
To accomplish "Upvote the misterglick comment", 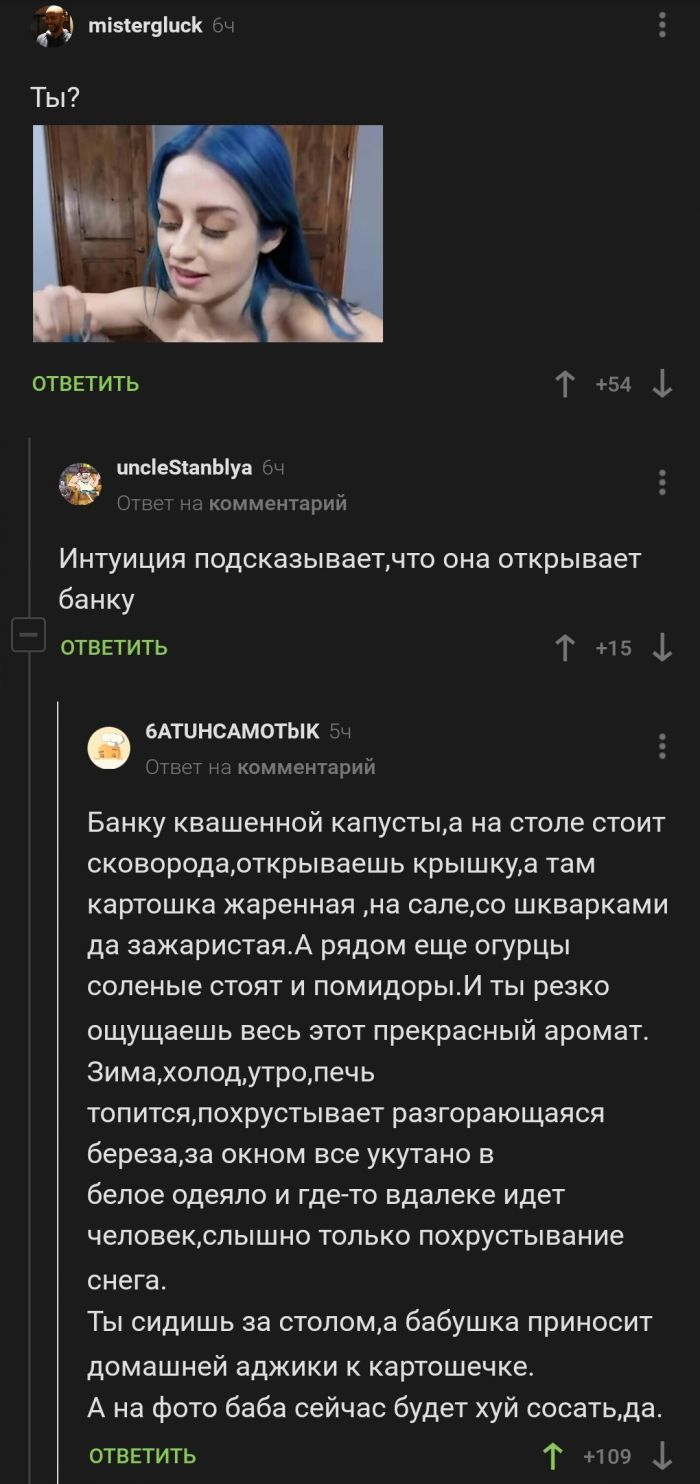I will 566,384.
